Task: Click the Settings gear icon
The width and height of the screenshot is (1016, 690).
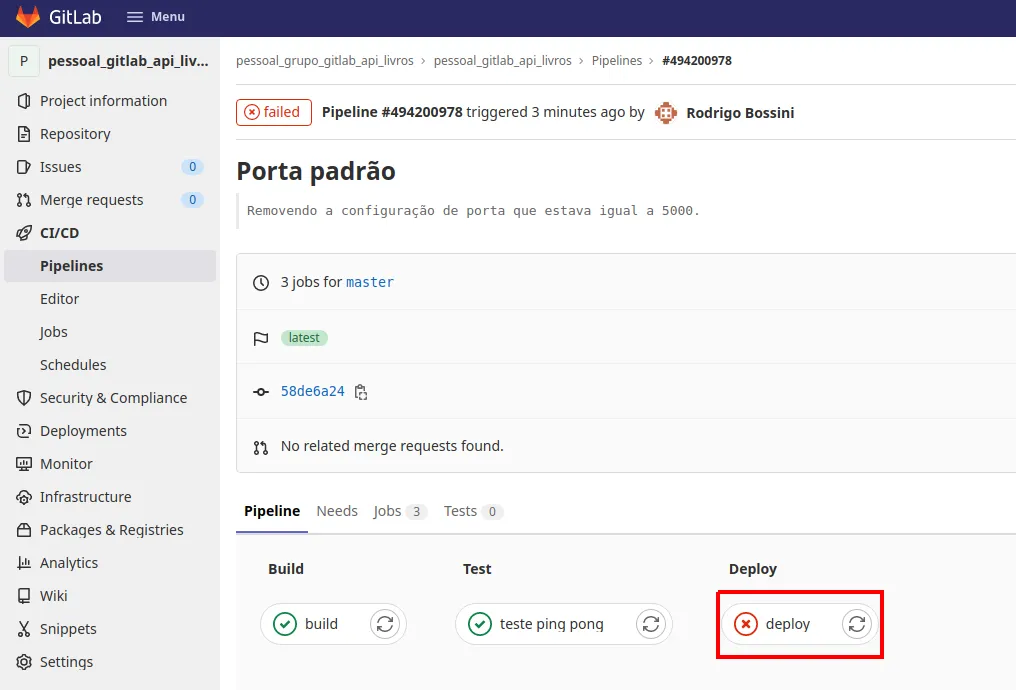Action: 24,662
